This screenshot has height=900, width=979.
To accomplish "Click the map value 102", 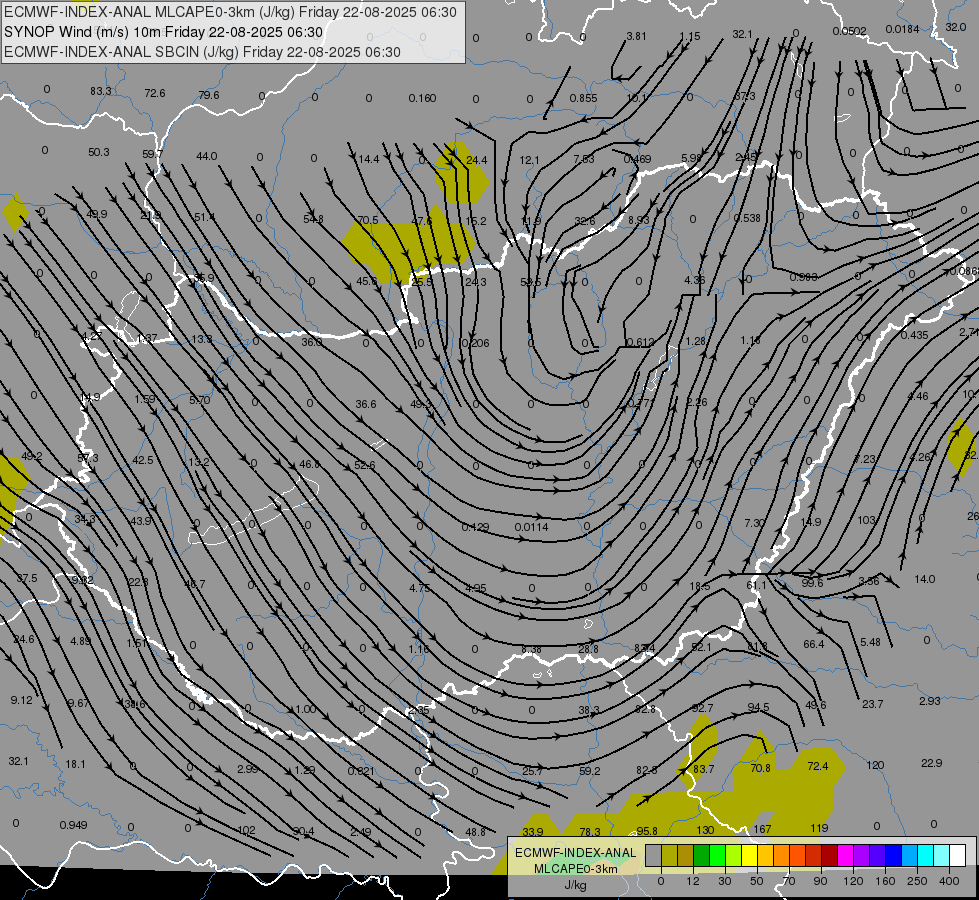I will (x=247, y=830).
